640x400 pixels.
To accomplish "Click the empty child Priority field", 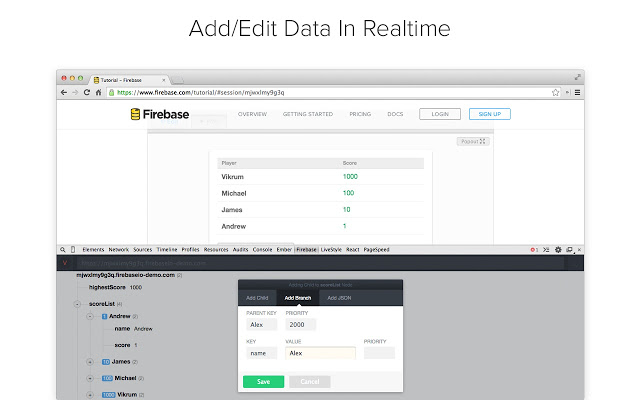I will pyautogui.click(x=379, y=353).
